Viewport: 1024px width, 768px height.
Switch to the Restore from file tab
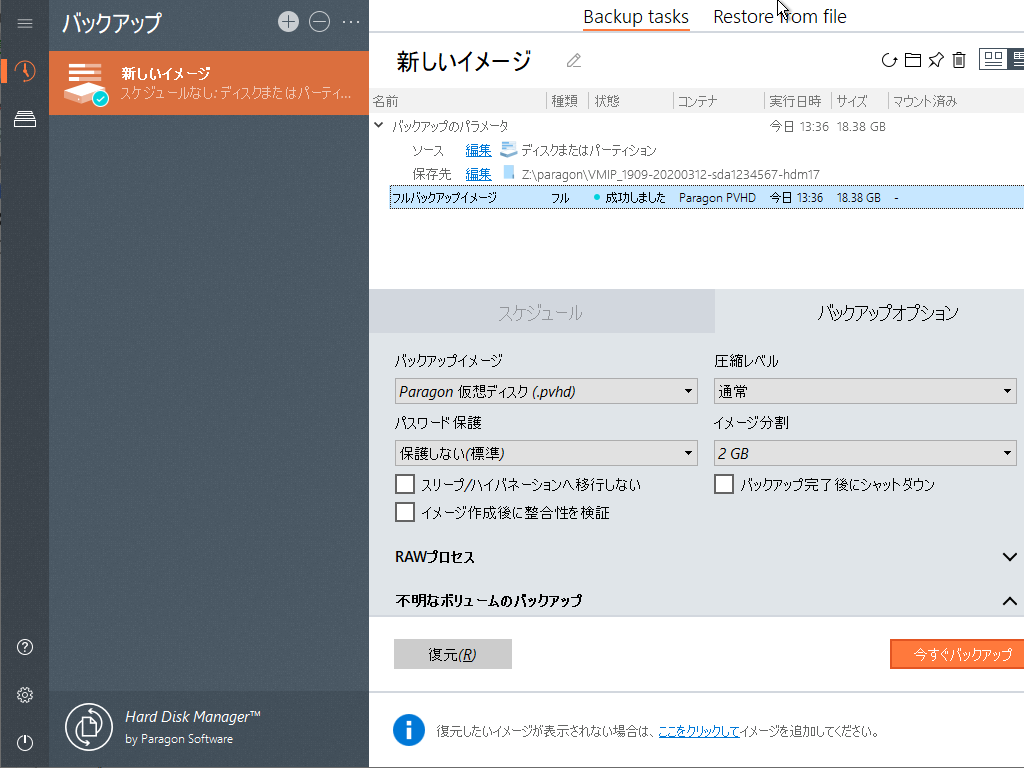(779, 16)
